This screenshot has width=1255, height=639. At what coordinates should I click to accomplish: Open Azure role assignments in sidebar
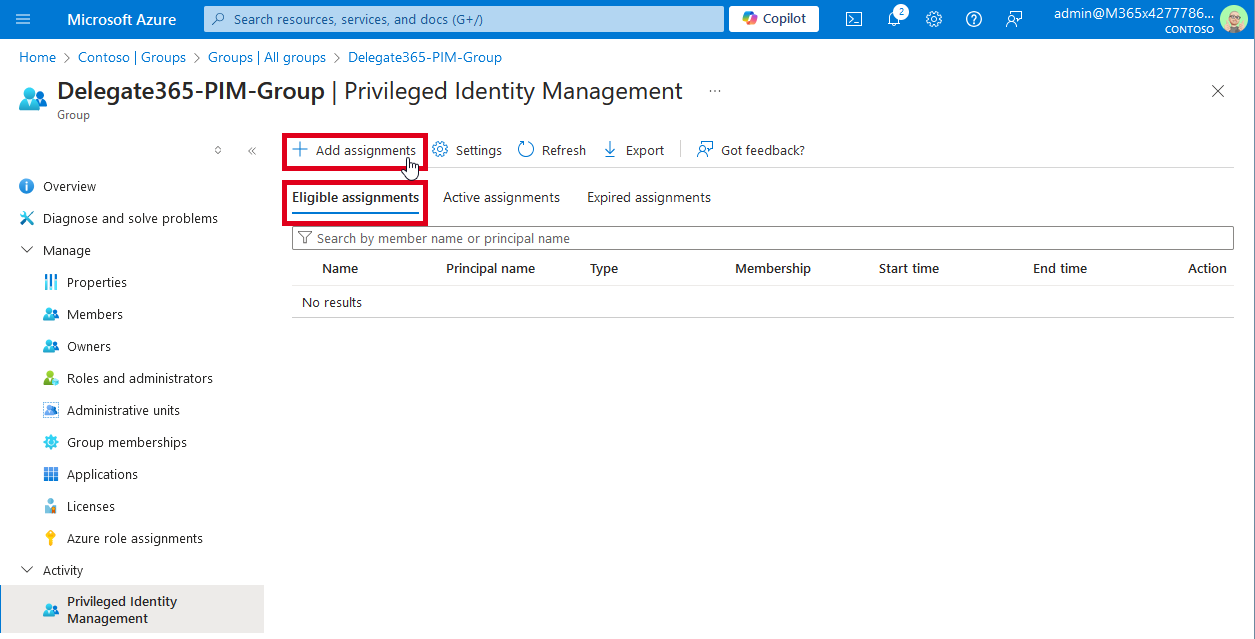(x=134, y=538)
